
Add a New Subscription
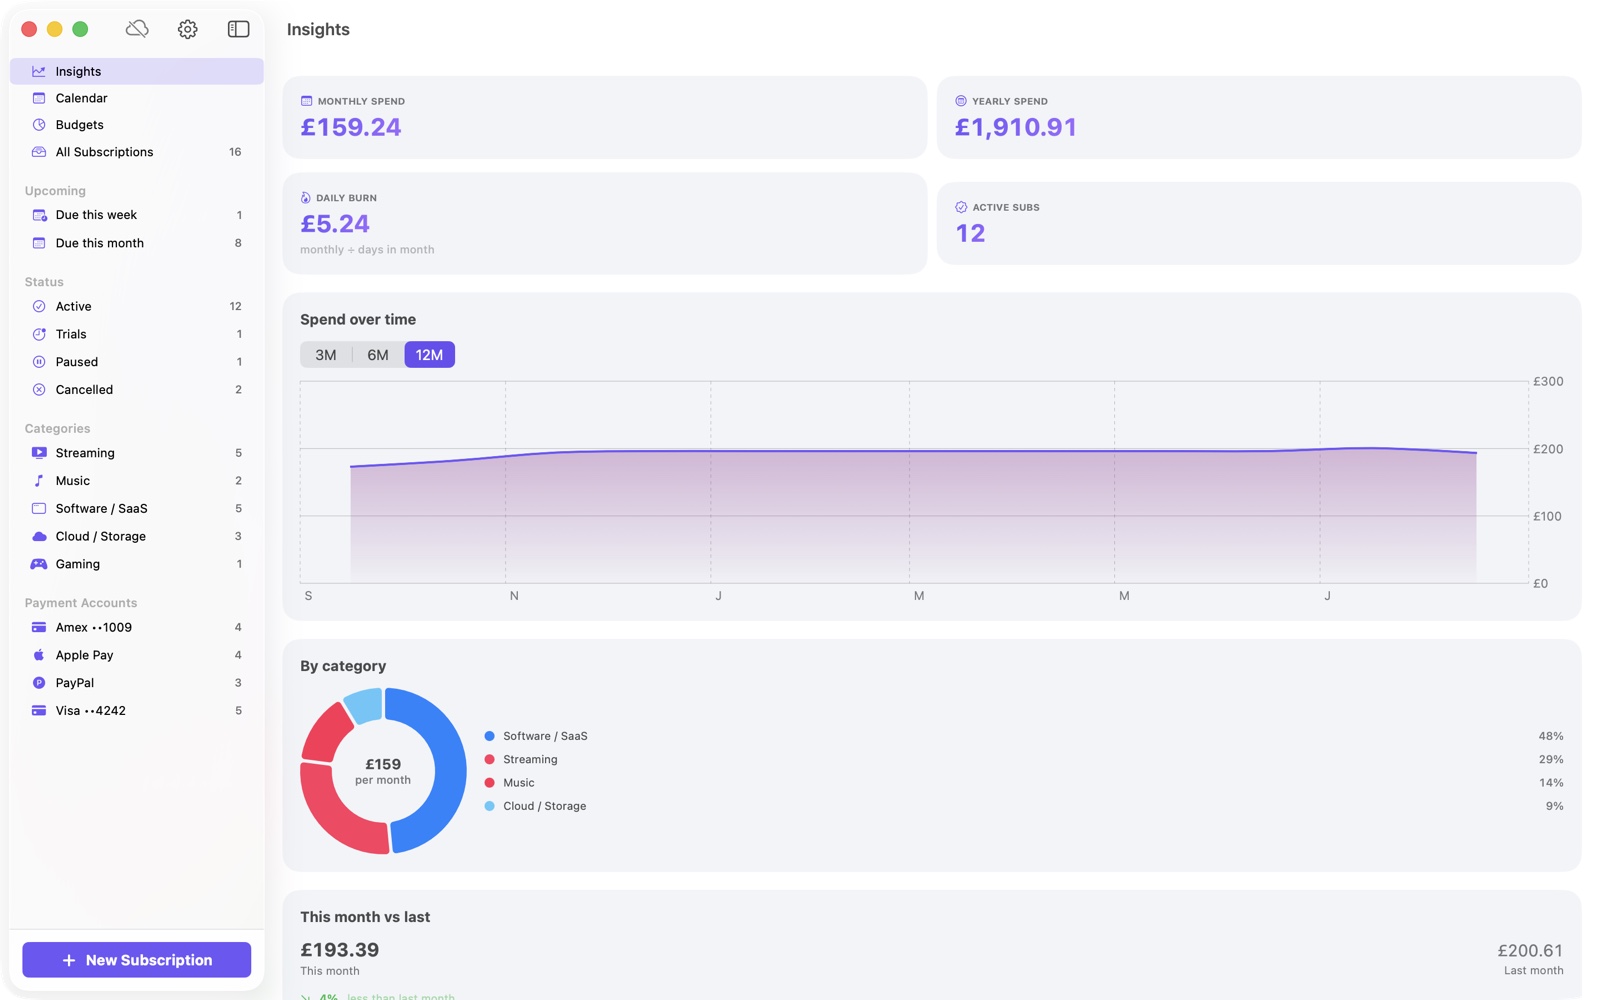click(137, 960)
